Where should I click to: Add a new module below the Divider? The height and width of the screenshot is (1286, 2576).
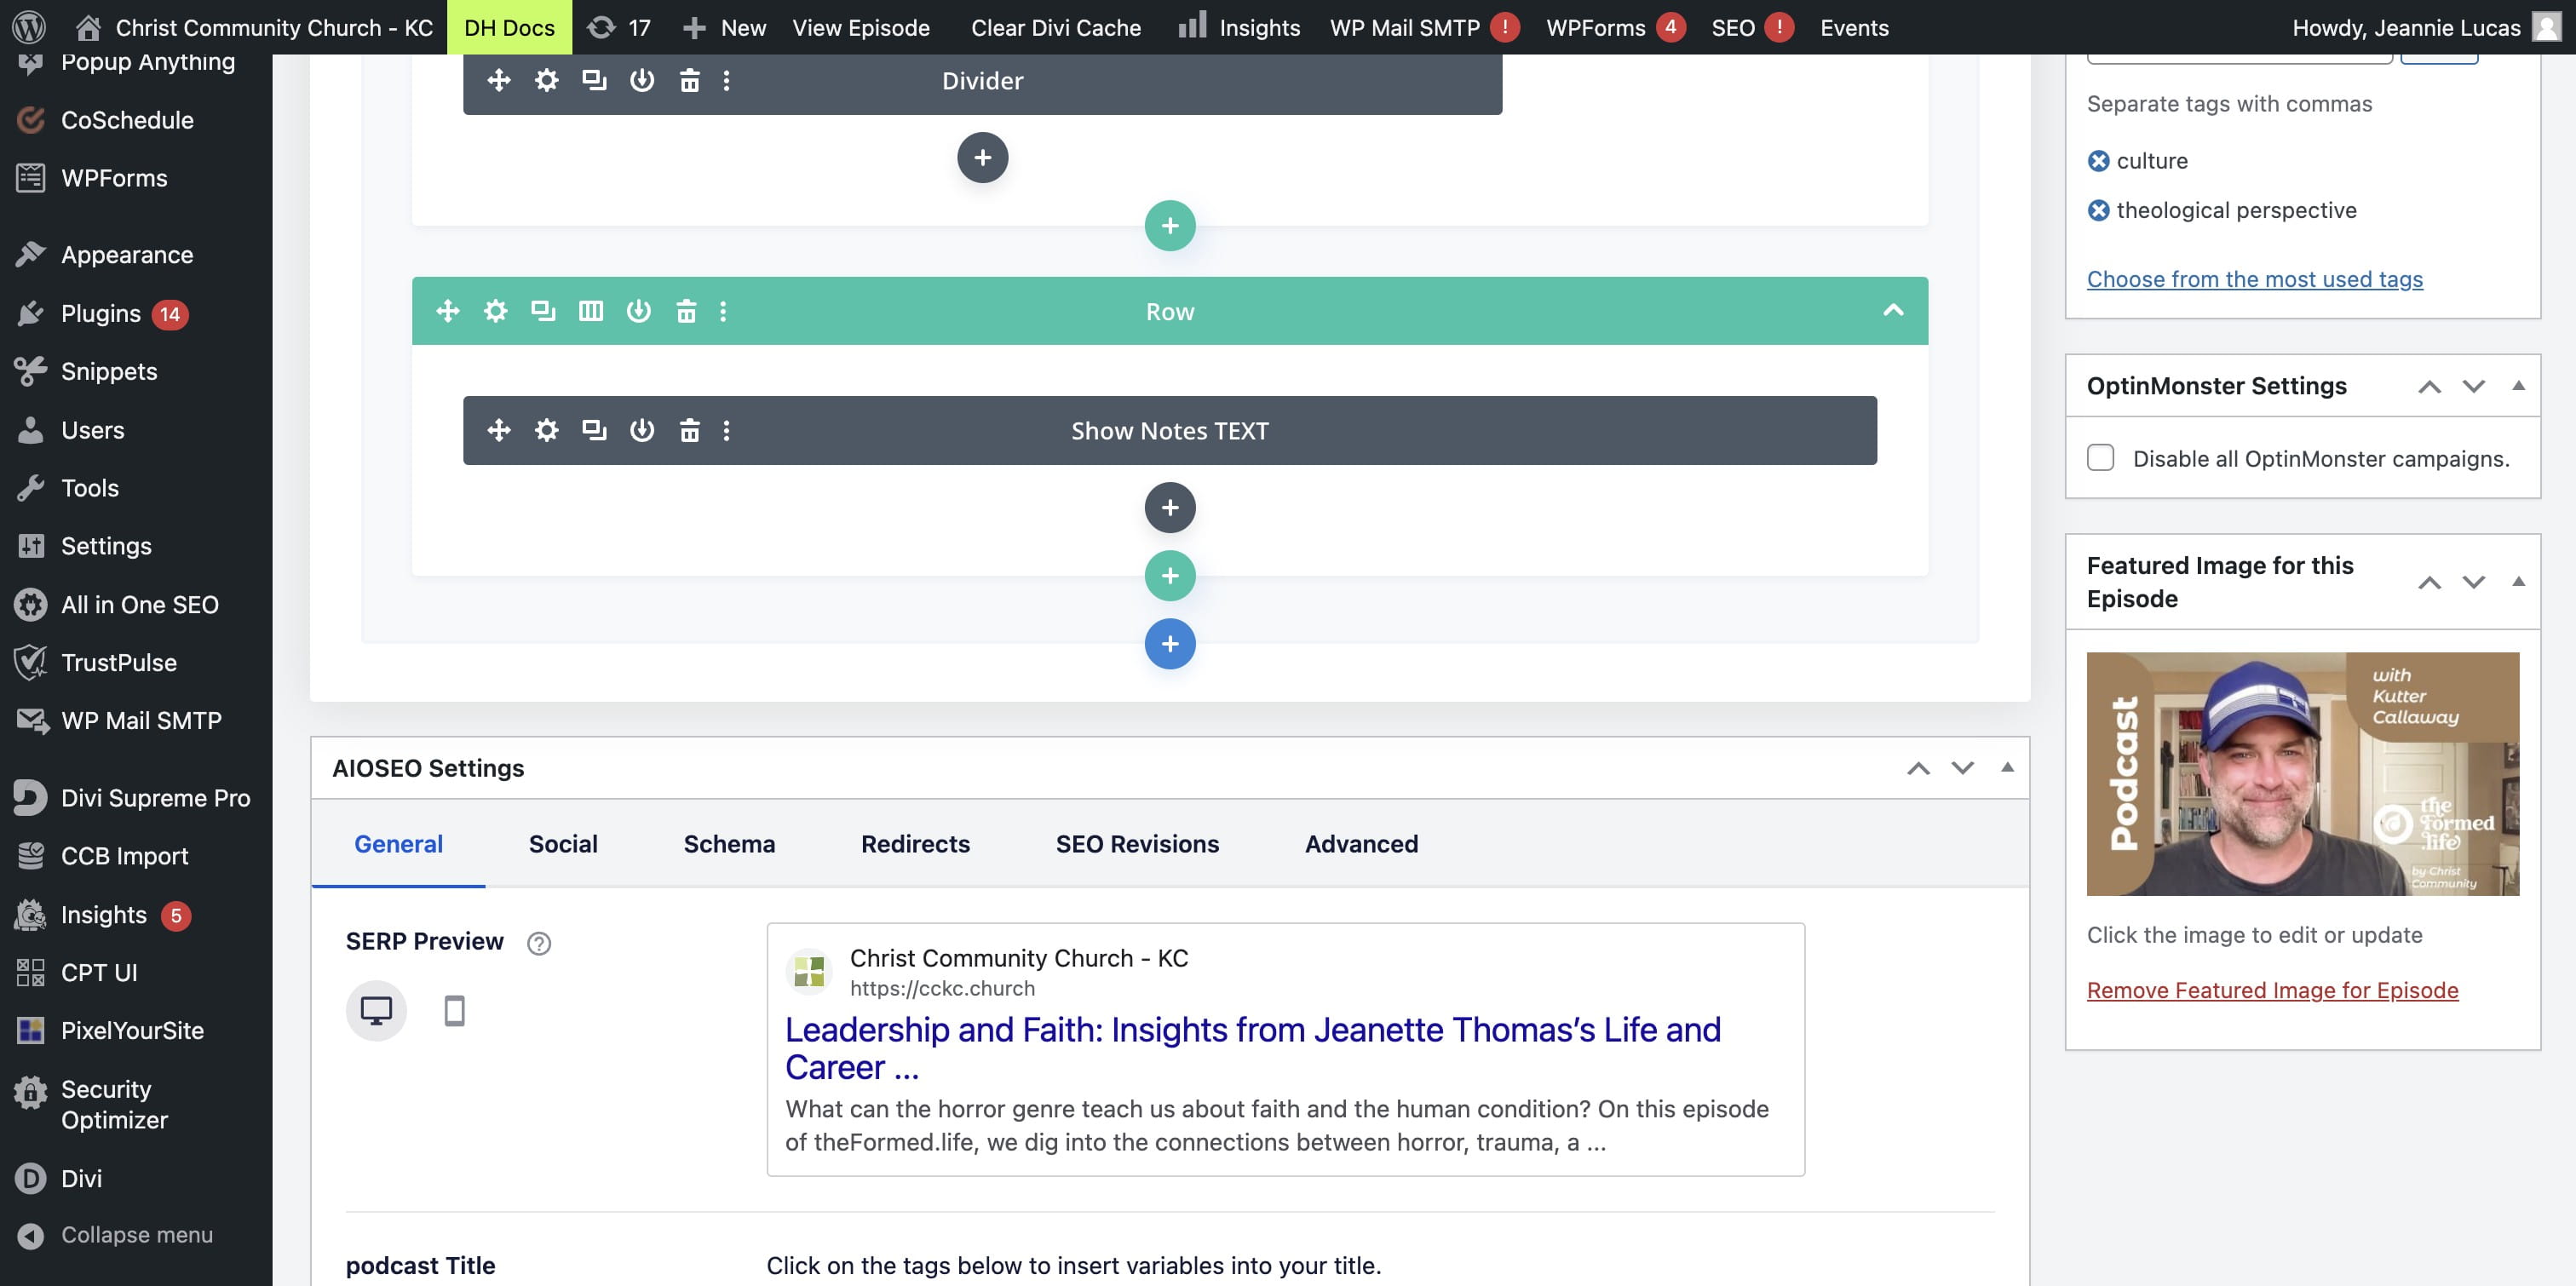tap(983, 157)
